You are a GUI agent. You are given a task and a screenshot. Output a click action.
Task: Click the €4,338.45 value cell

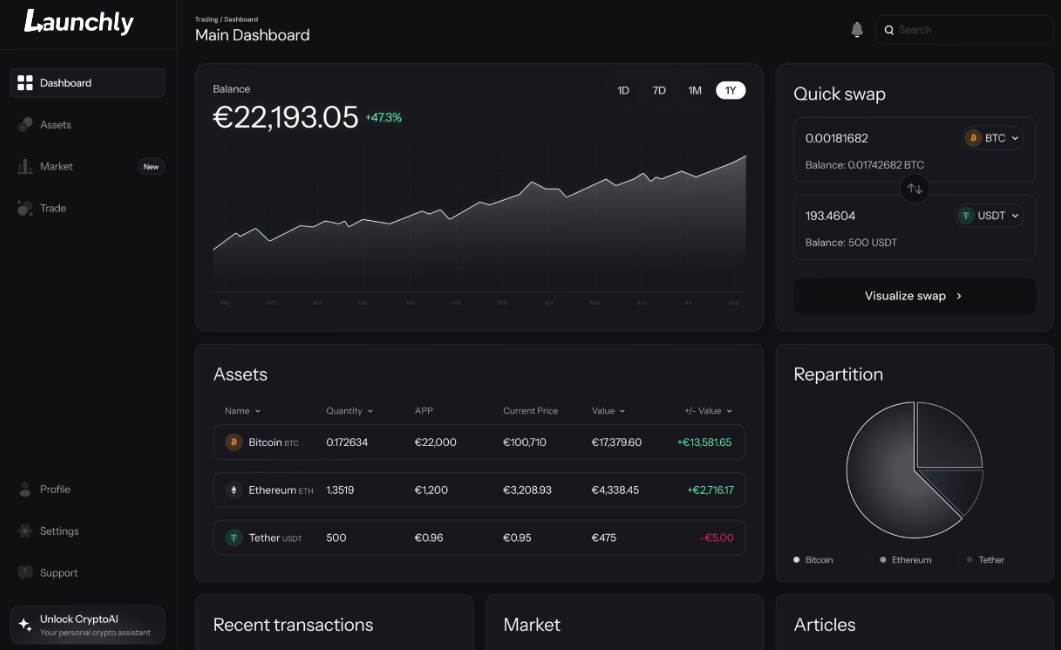point(615,490)
